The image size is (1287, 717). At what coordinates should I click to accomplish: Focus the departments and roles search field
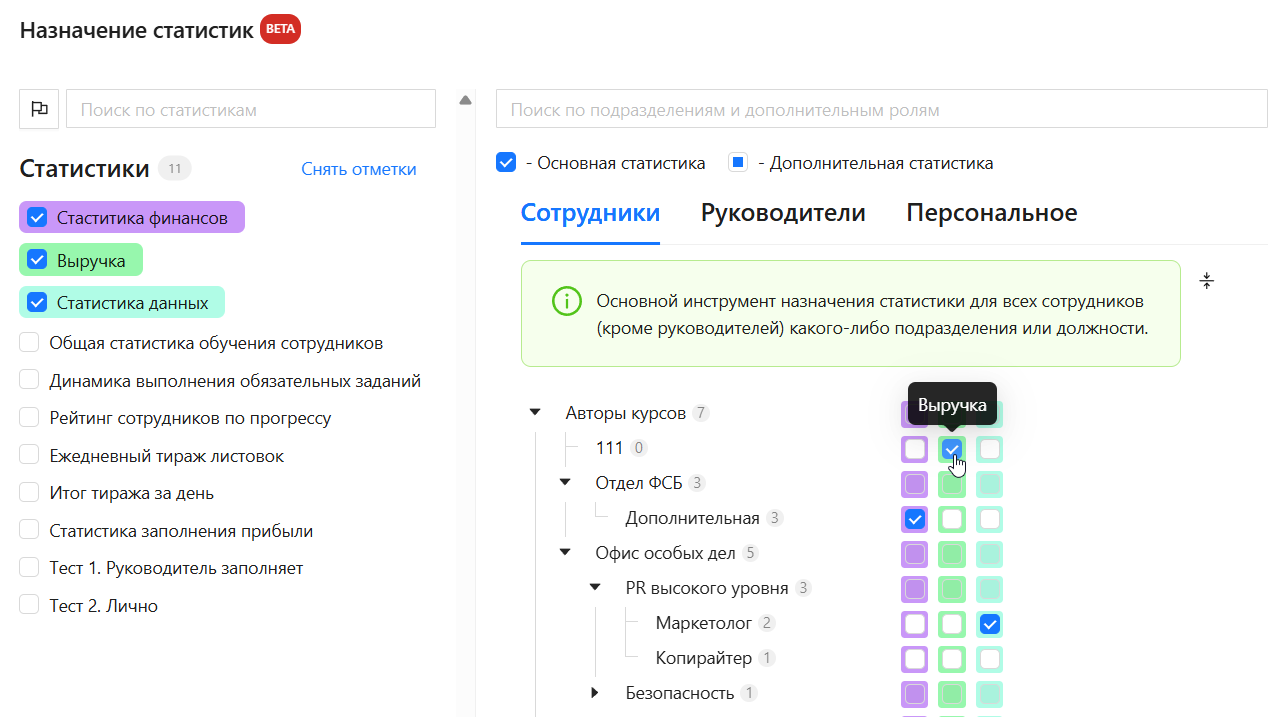pyautogui.click(x=881, y=109)
